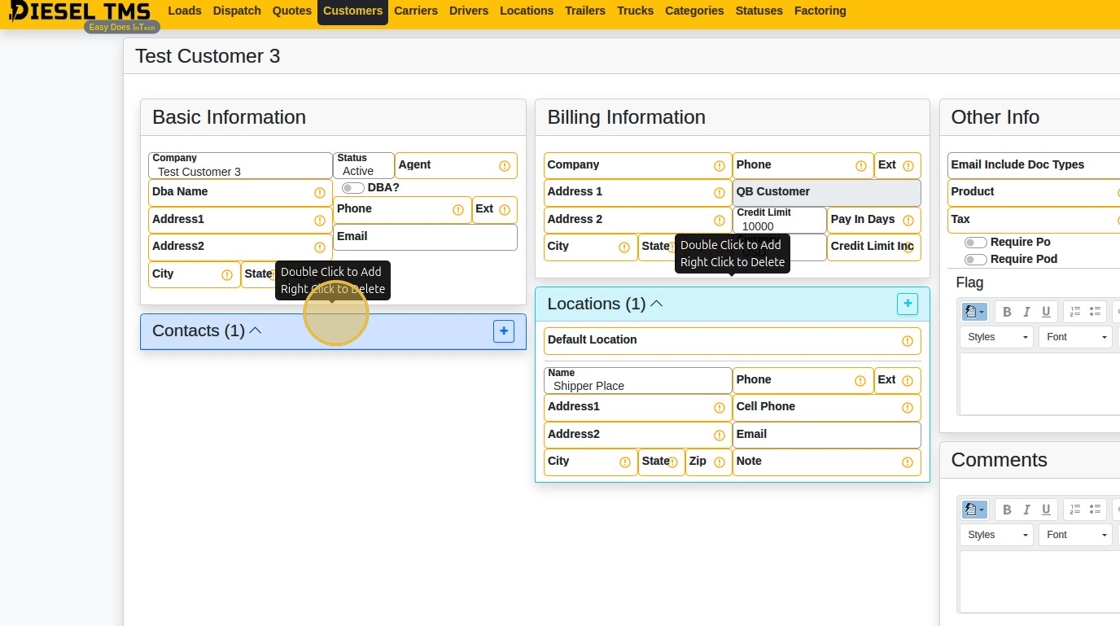Image resolution: width=1120 pixels, height=626 pixels.
Task: Click Underline in the Comments editor toolbar
Action: click(x=1046, y=510)
